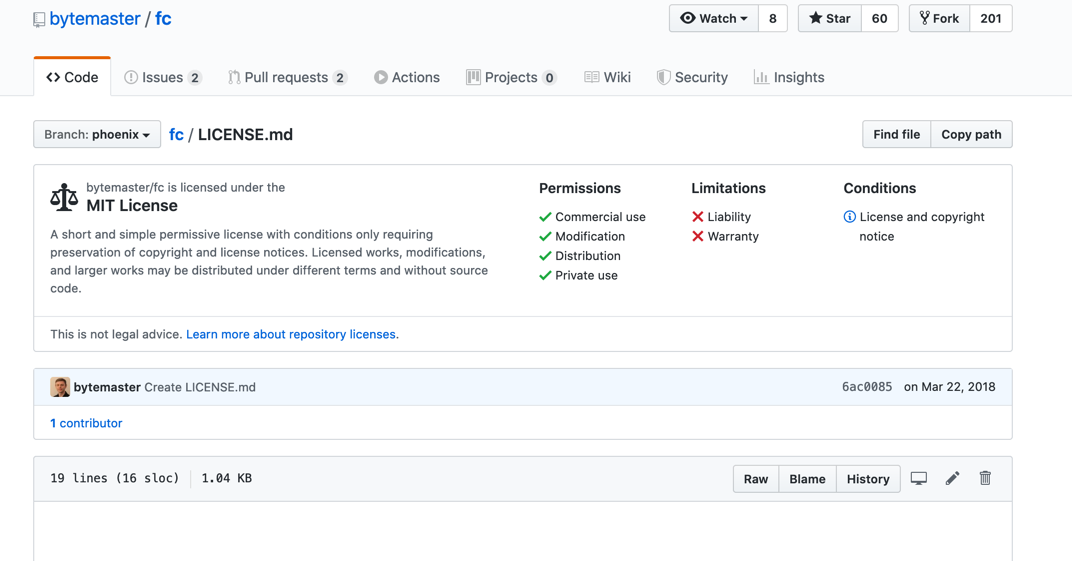Star the repository
This screenshot has height=561, width=1072.
(829, 19)
